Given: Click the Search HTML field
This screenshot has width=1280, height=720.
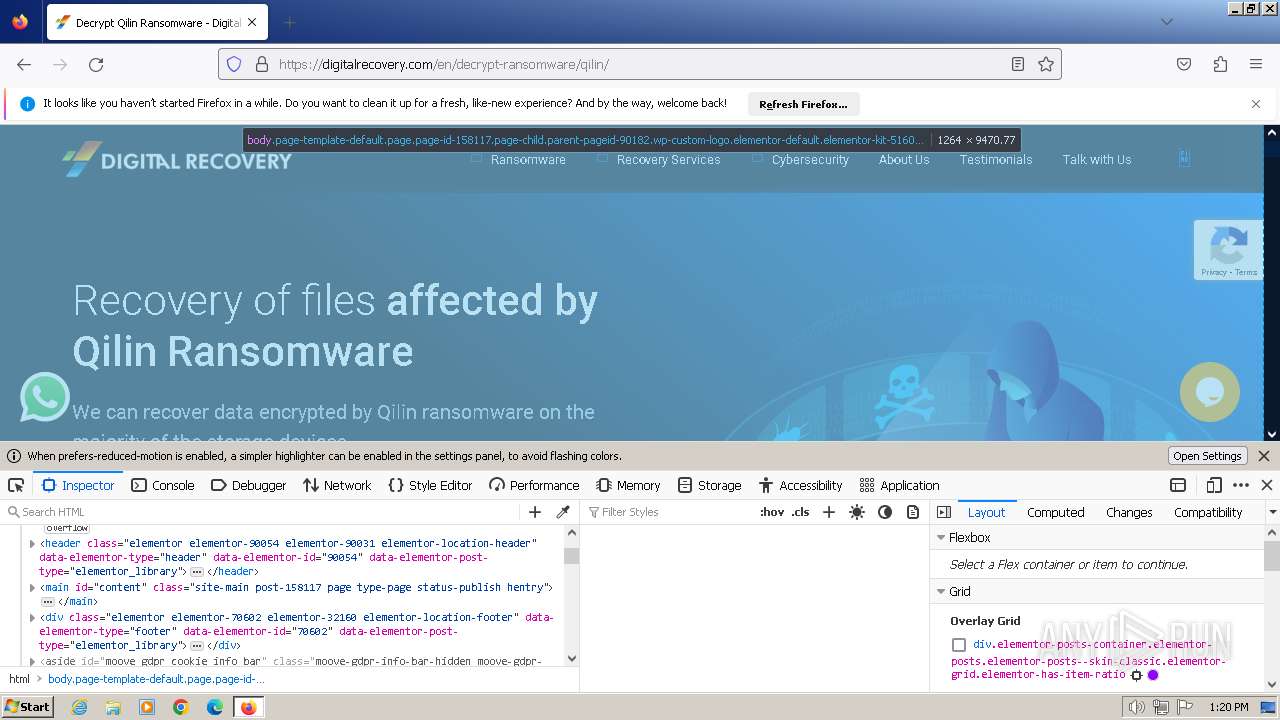Looking at the screenshot, I should pyautogui.click(x=262, y=512).
